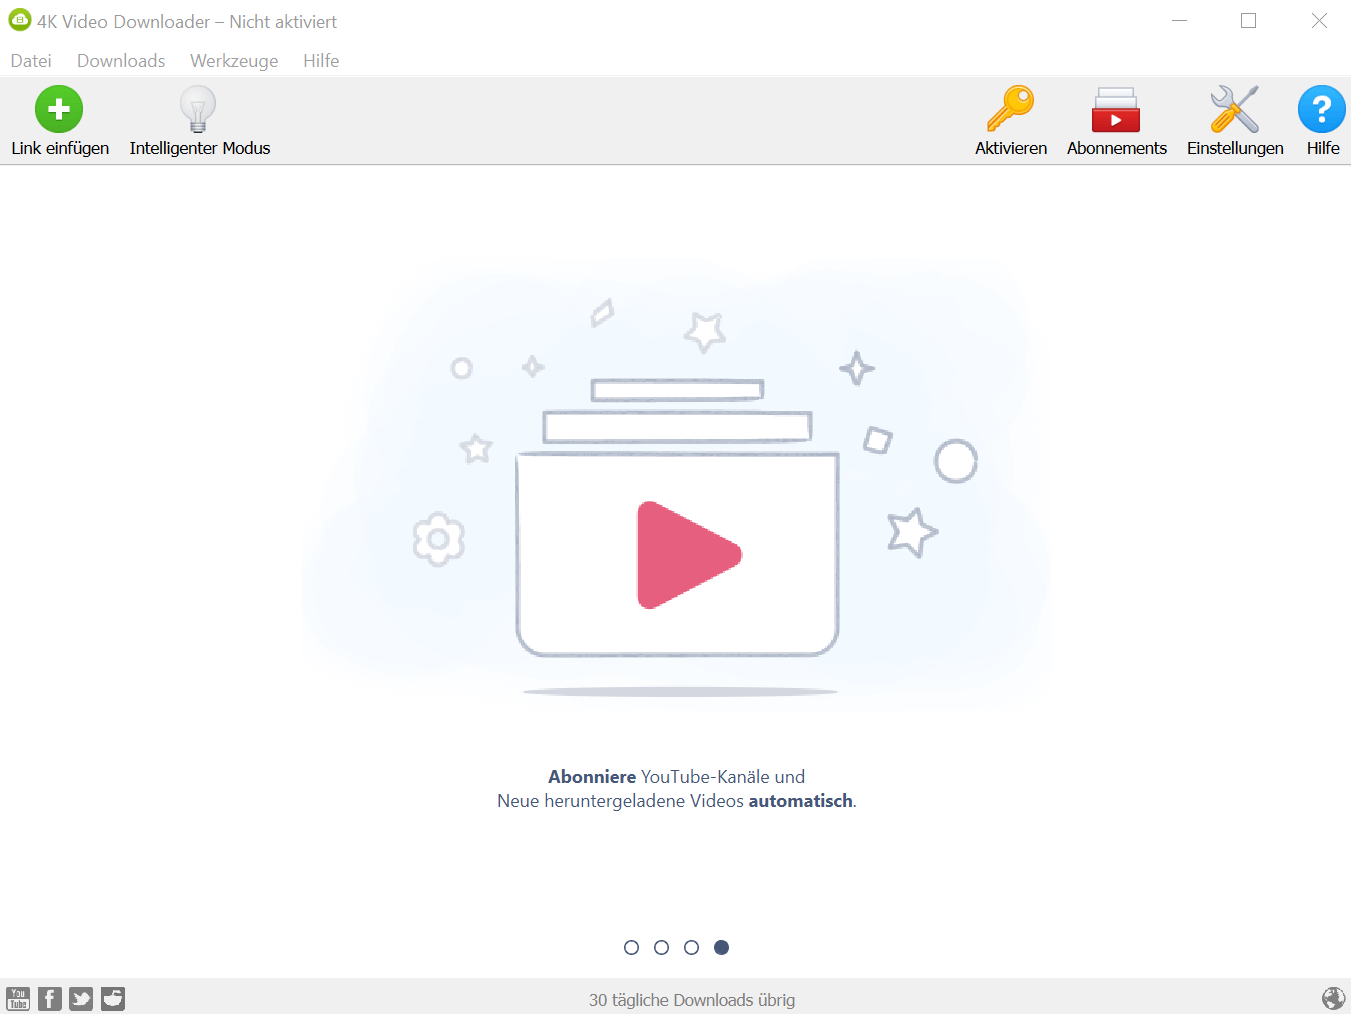
Task: Open the Downloads menu
Action: tap(121, 61)
